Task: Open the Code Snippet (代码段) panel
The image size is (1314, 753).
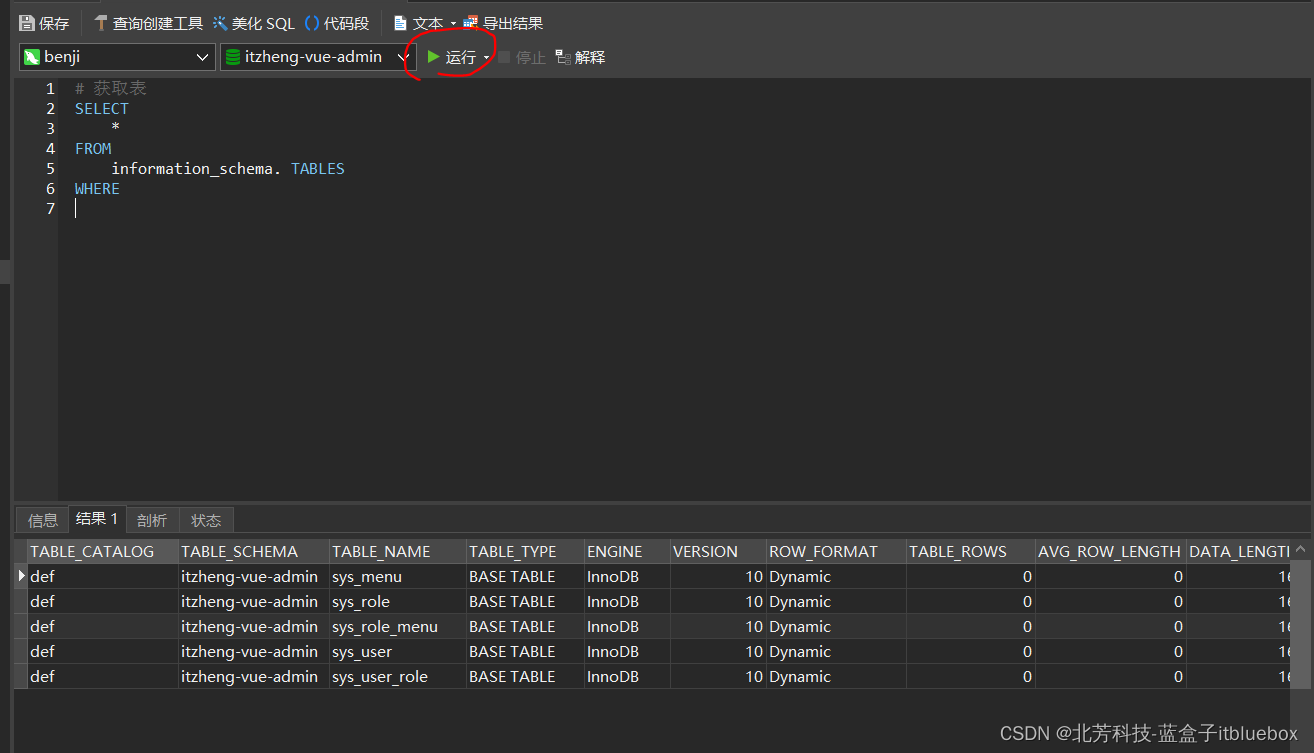Action: tap(337, 23)
